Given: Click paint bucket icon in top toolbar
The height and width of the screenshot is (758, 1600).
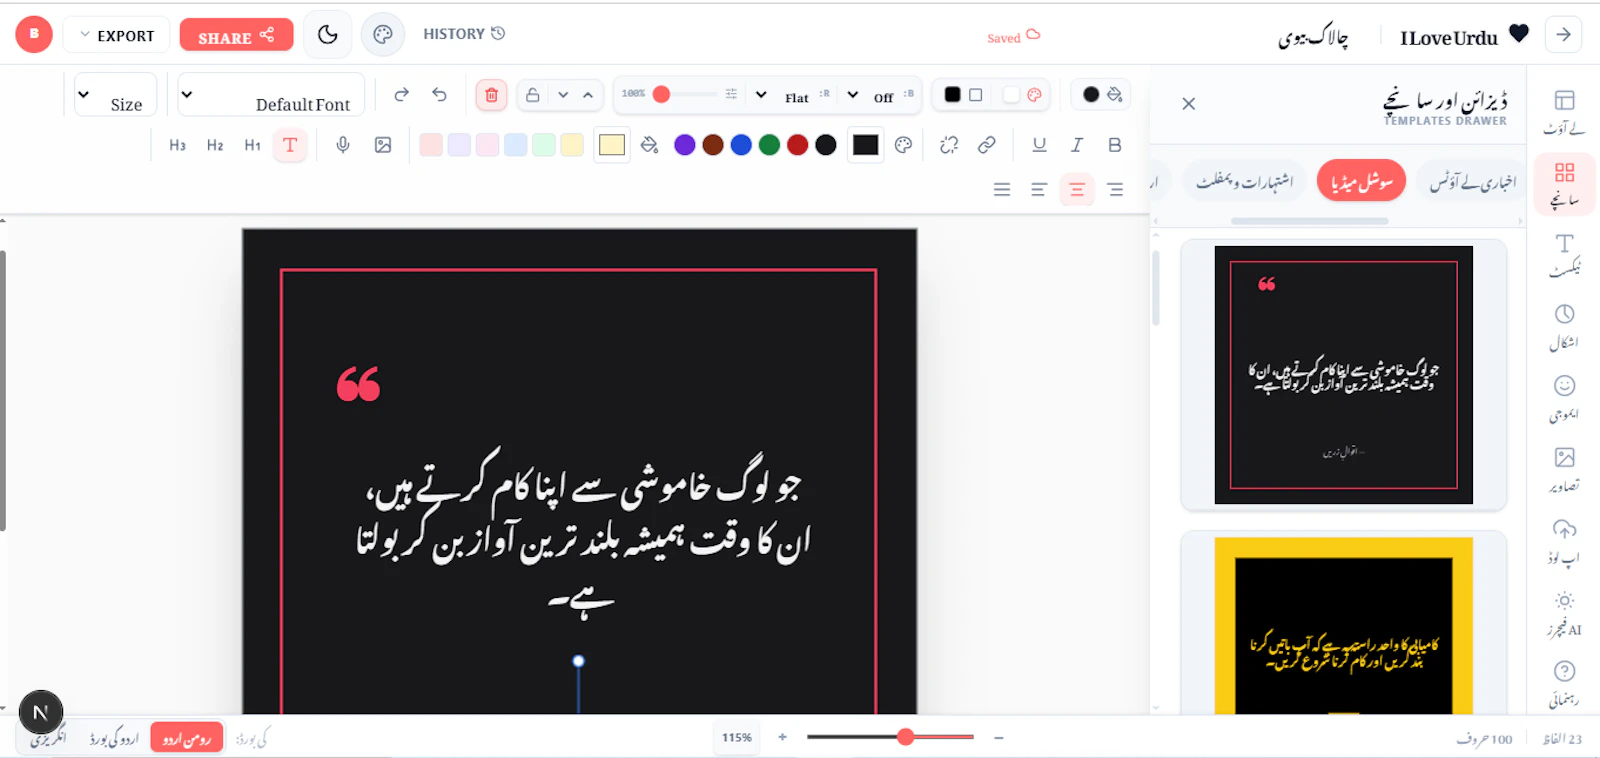Looking at the screenshot, I should [x=1115, y=94].
